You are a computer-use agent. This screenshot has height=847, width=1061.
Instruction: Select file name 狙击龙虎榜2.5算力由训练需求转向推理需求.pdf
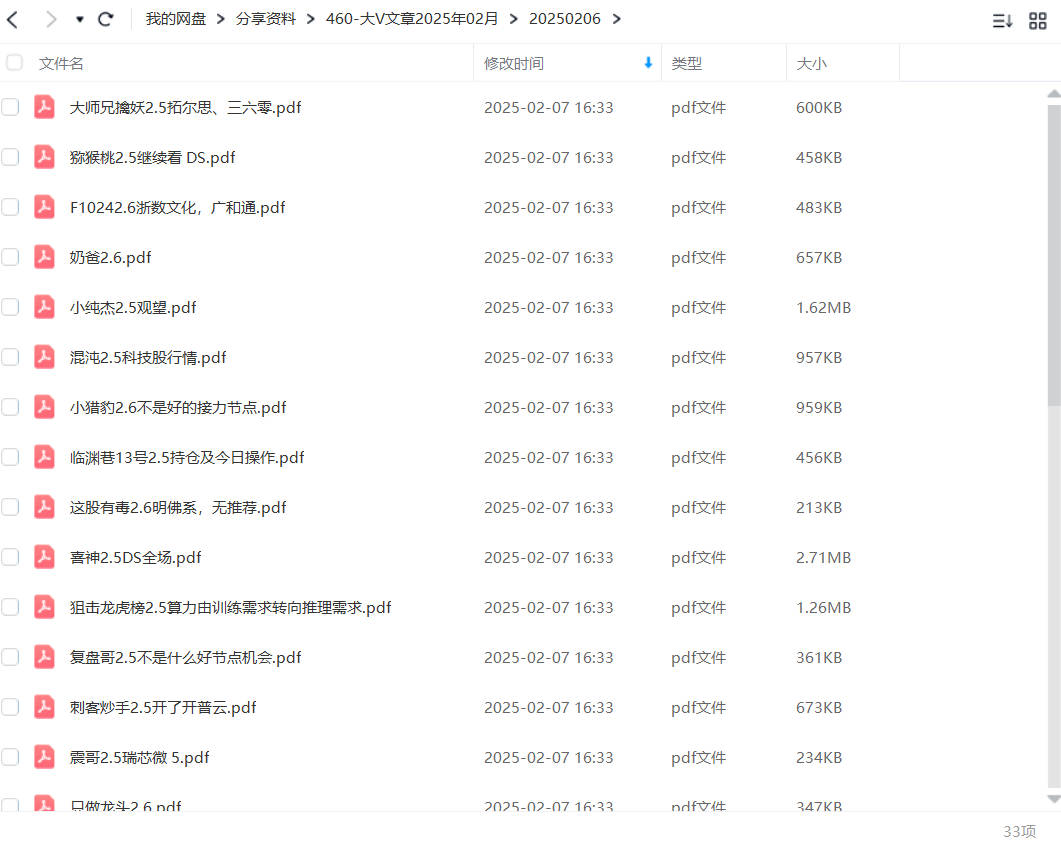(230, 608)
